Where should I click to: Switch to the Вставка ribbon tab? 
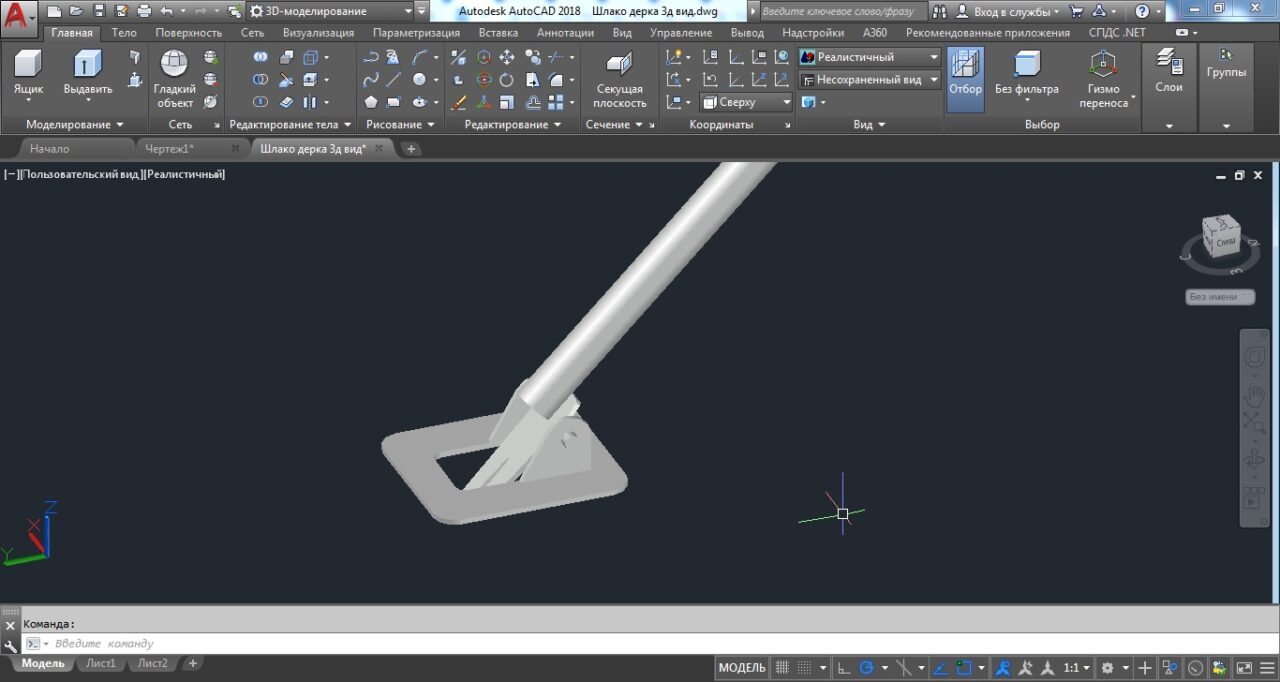(x=498, y=32)
